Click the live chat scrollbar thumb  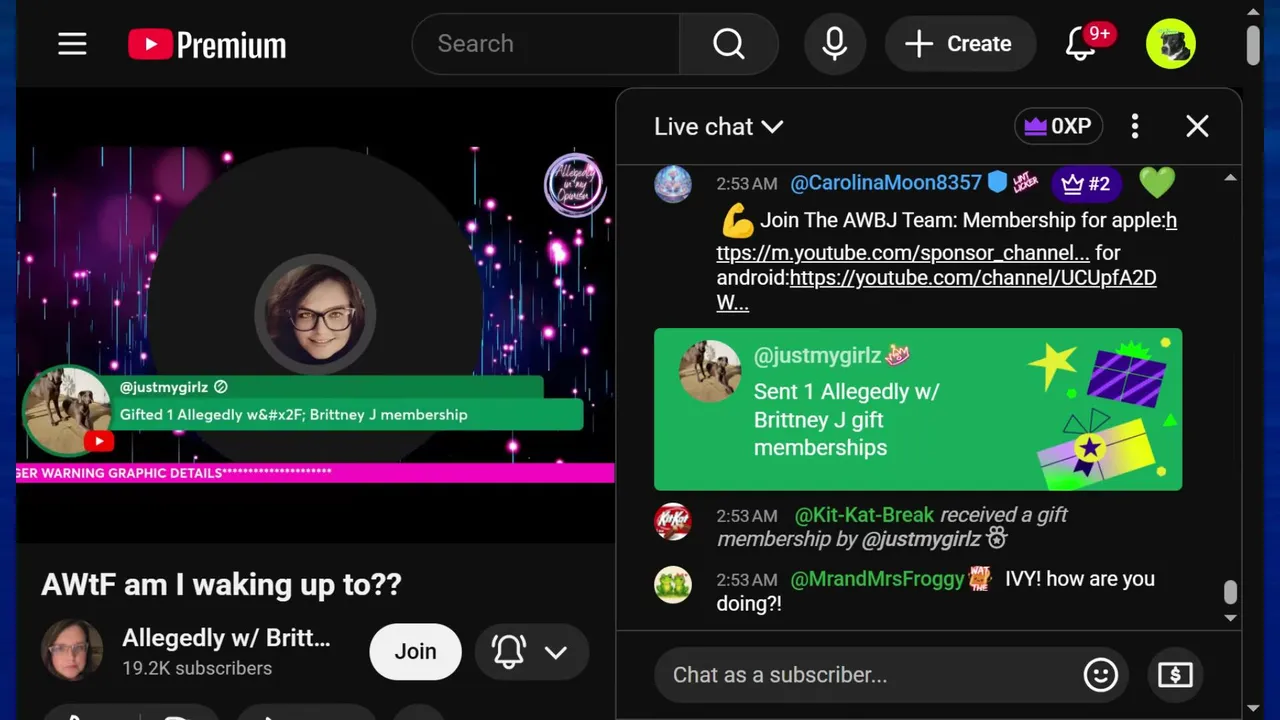[x=1230, y=592]
